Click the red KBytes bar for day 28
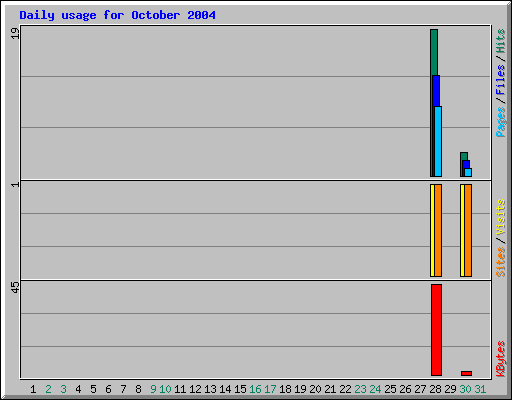The height and width of the screenshot is (400, 512). pos(436,330)
